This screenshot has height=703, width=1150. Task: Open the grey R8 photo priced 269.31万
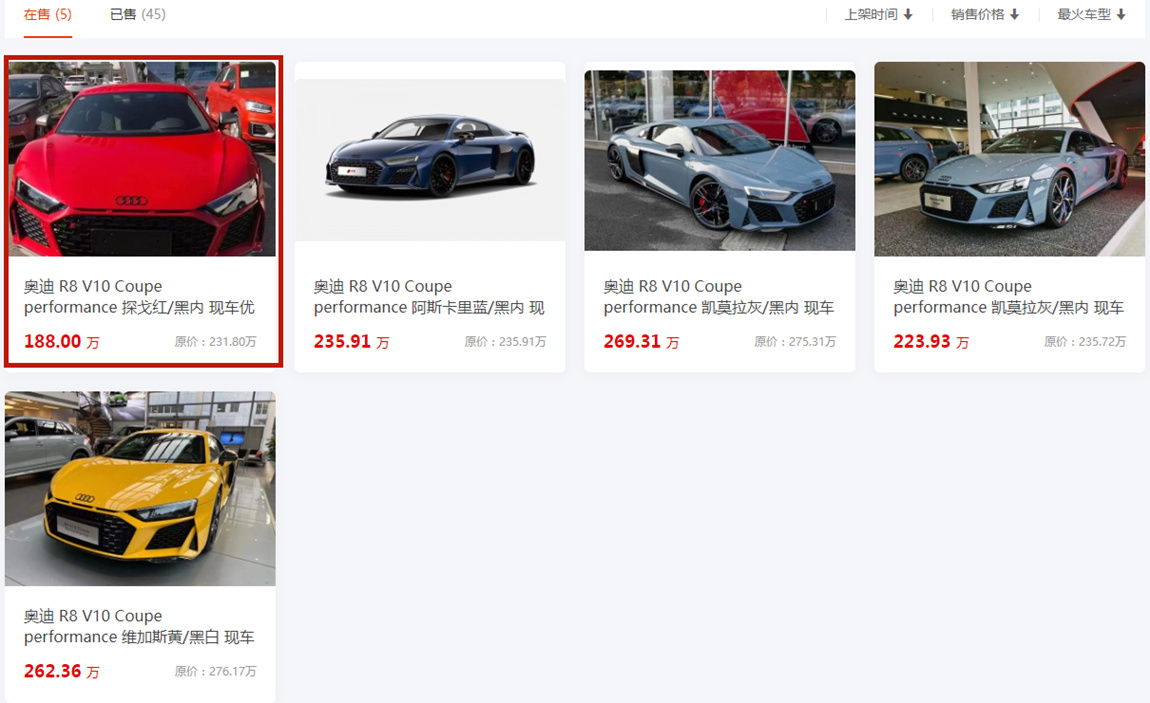click(719, 160)
